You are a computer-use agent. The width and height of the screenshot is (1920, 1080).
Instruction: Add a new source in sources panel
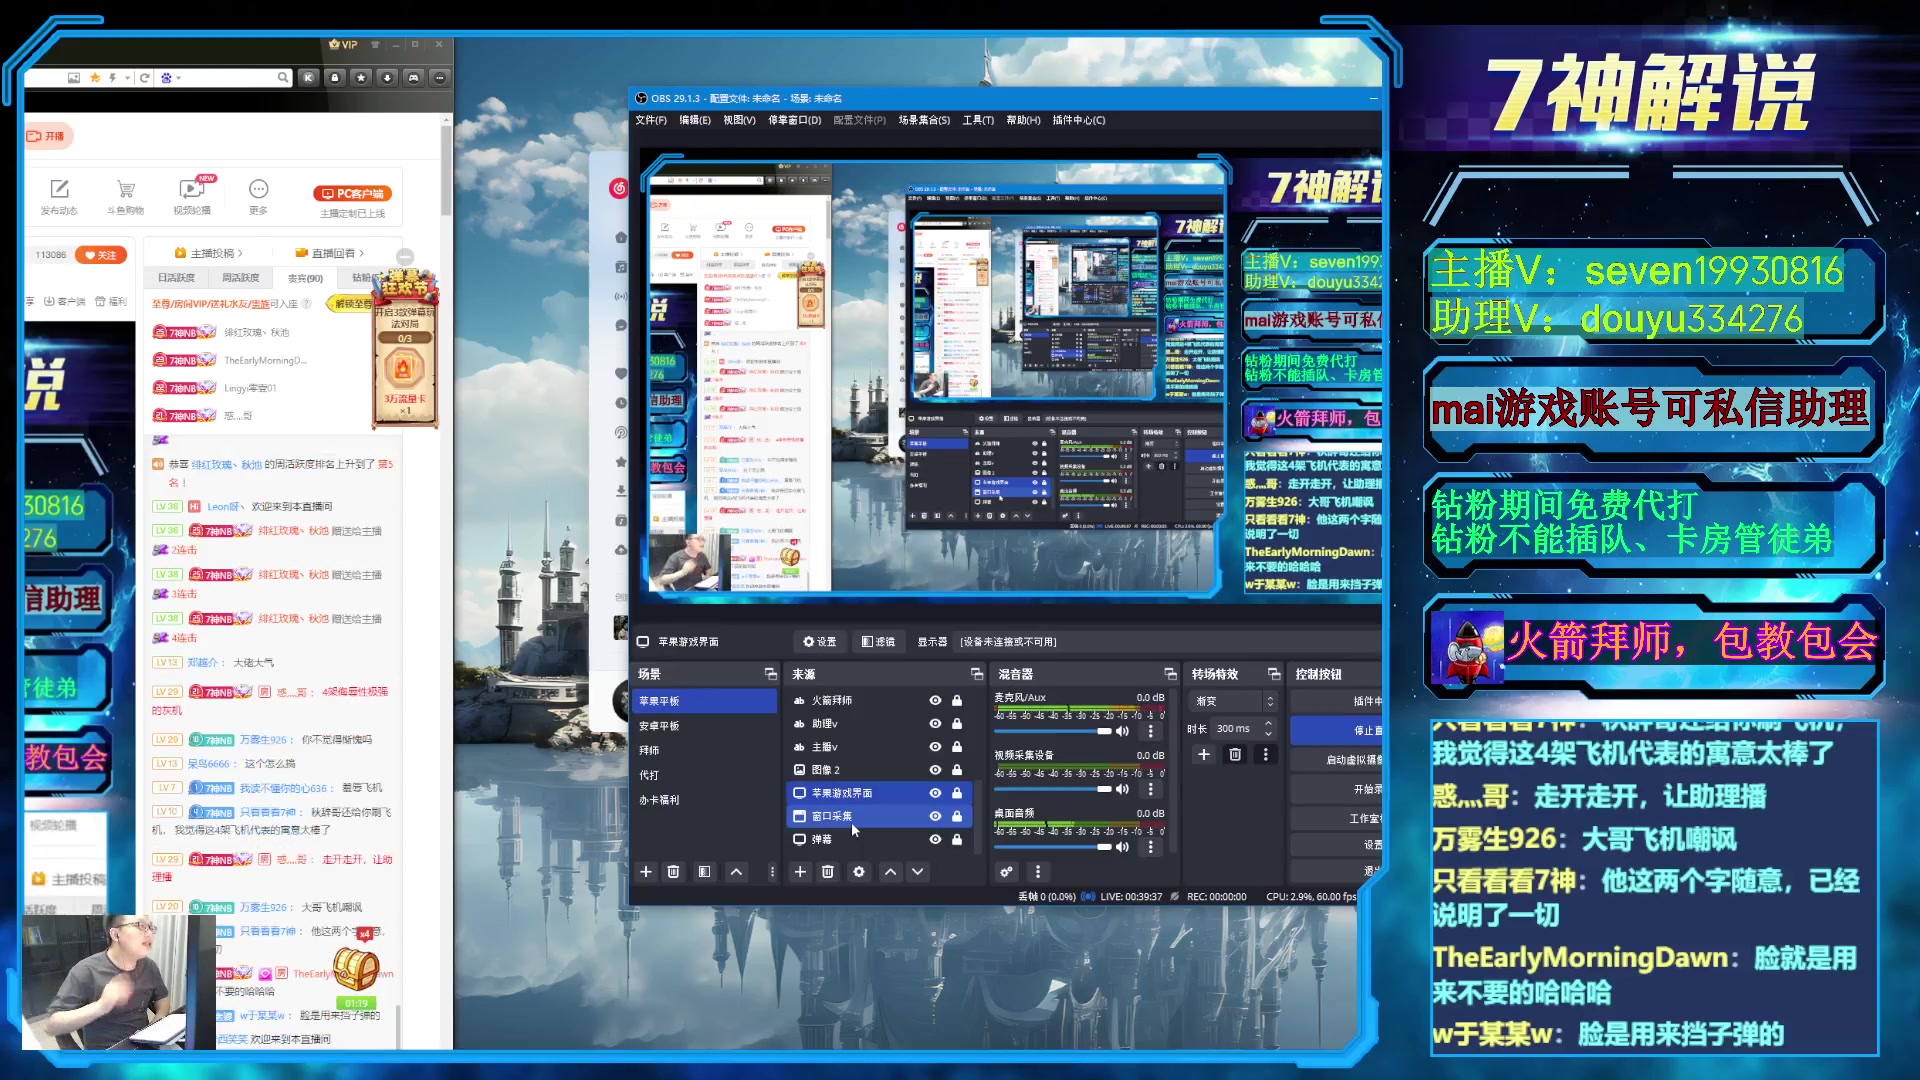(x=800, y=872)
